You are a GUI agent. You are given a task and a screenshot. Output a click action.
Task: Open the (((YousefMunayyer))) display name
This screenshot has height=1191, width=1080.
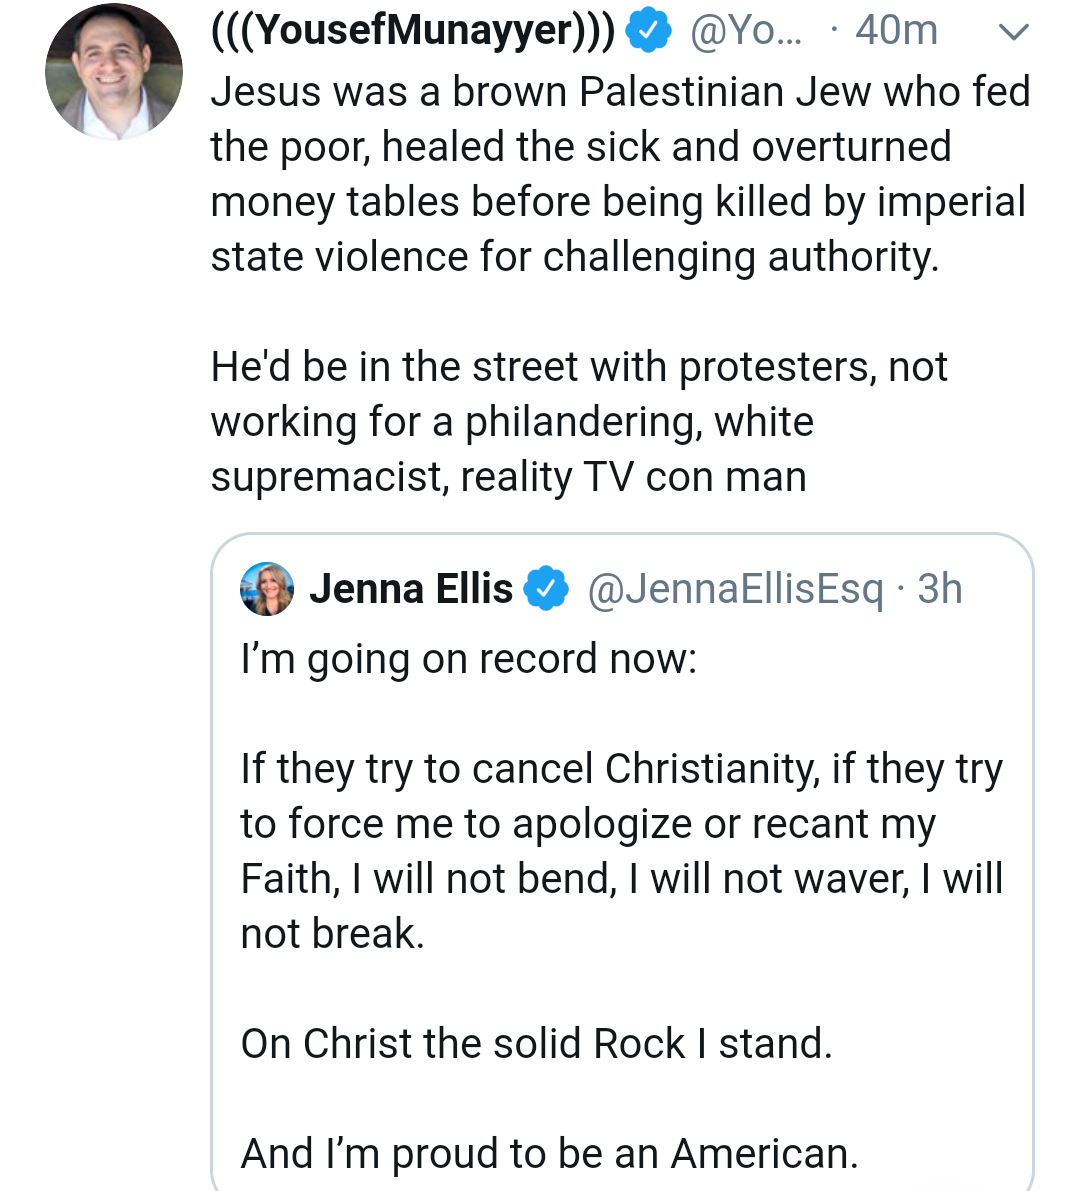pos(413,31)
